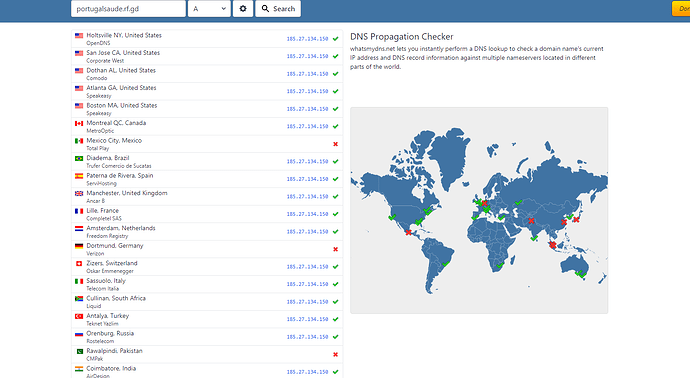The width and height of the screenshot is (690, 378).
Task: Click the 'Amsterdam, Netherlands' text
Action: click(x=121, y=228)
